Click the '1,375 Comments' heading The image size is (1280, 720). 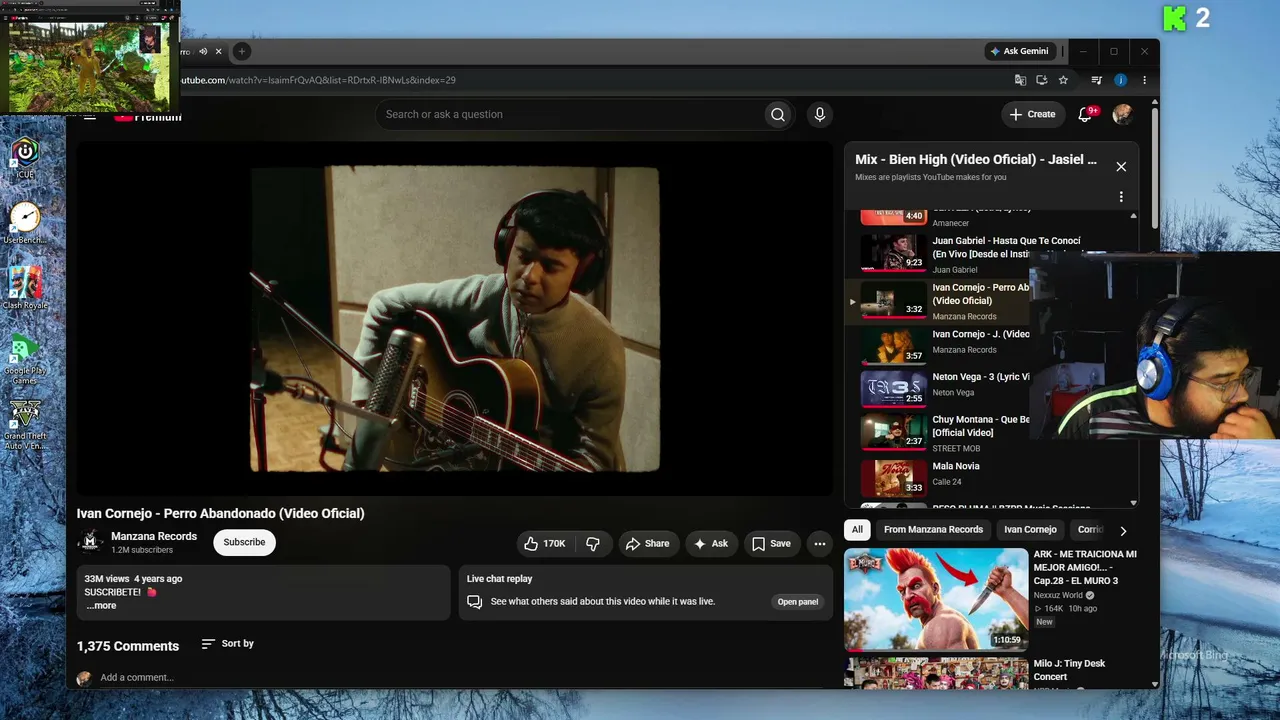[128, 646]
